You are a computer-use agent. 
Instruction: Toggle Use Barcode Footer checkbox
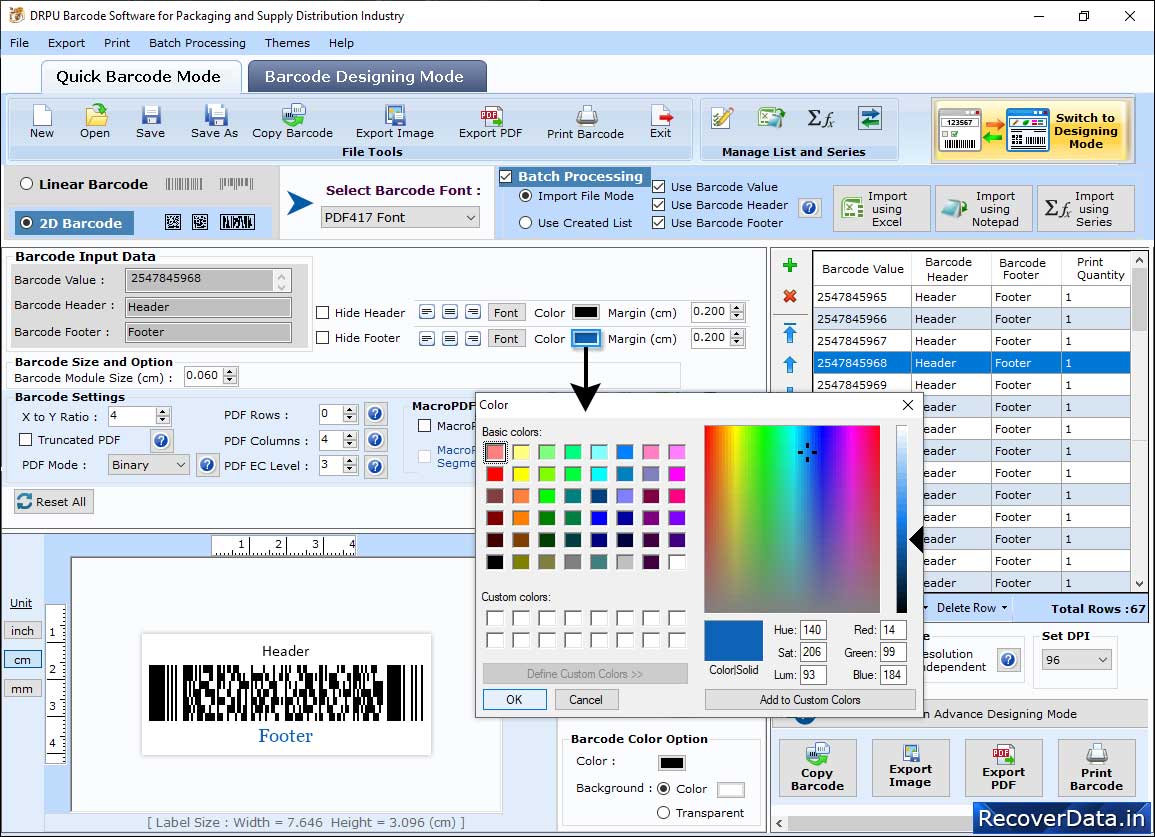(659, 223)
